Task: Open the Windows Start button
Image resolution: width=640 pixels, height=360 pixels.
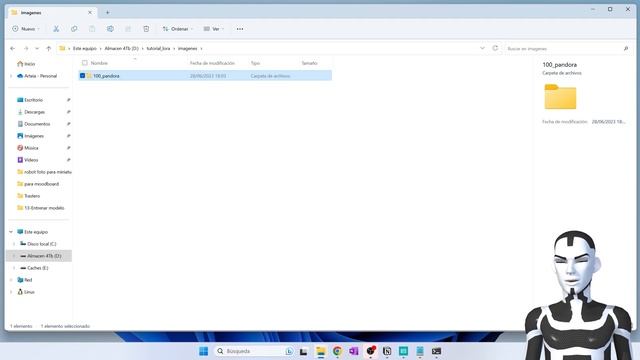Action: (203, 351)
